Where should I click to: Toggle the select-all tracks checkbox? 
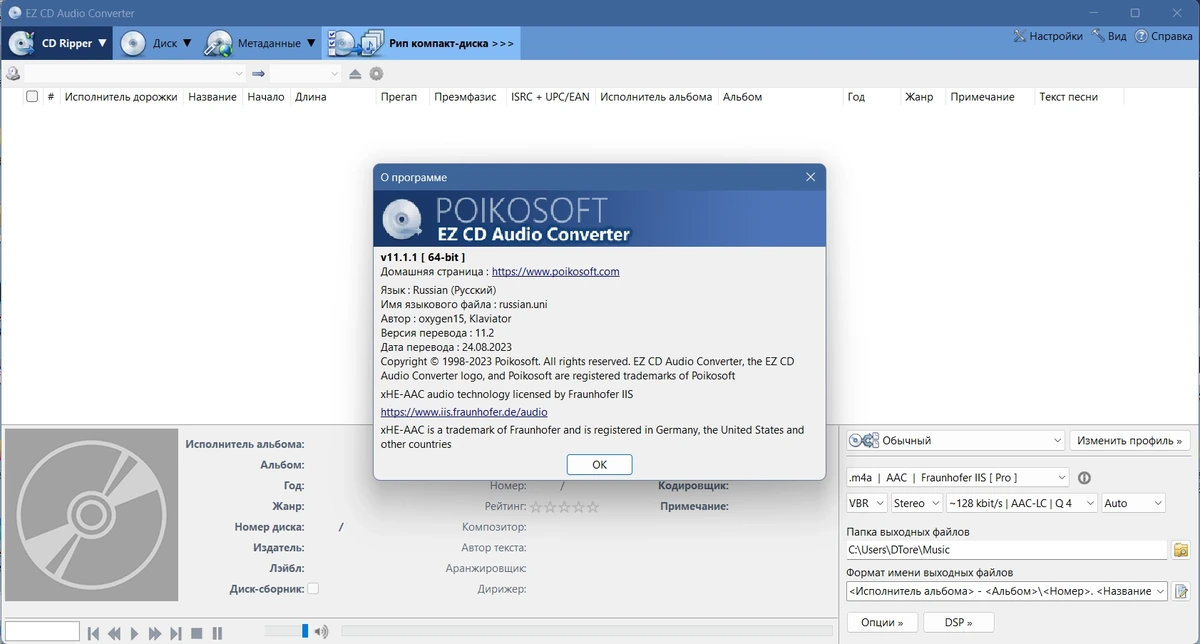coord(32,97)
